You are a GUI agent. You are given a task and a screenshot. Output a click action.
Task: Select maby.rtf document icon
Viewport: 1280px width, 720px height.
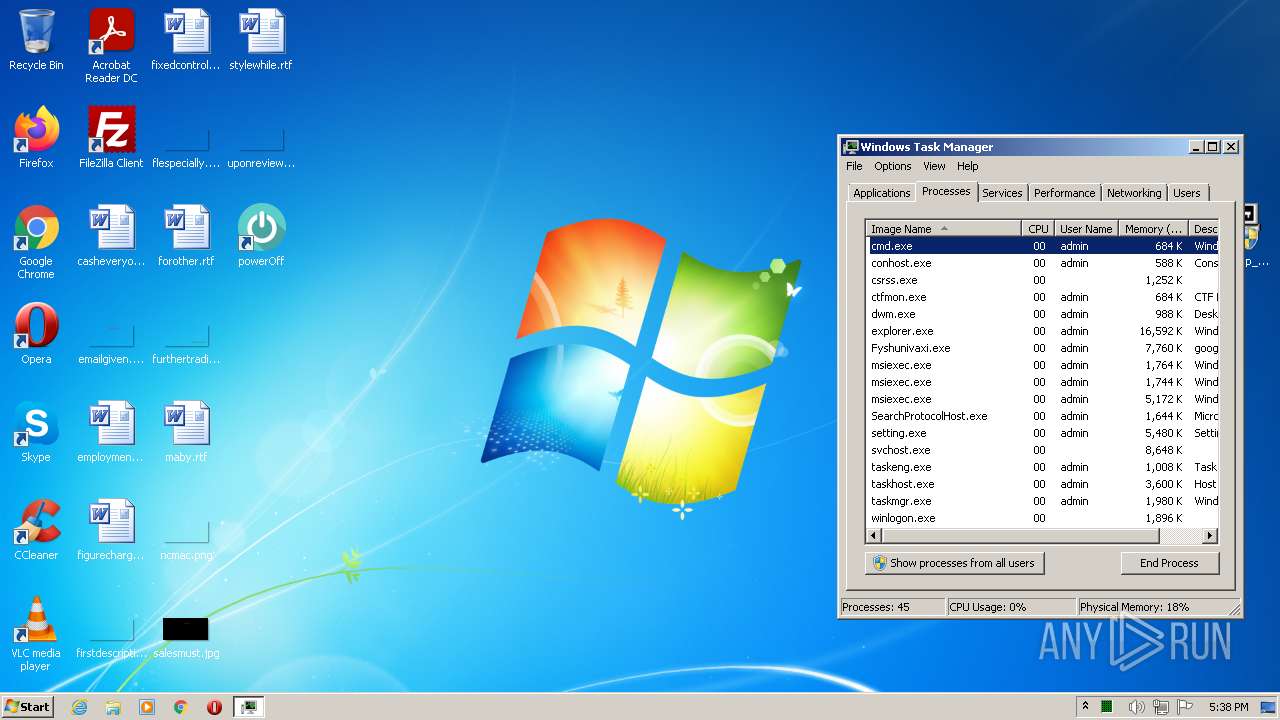186,432
